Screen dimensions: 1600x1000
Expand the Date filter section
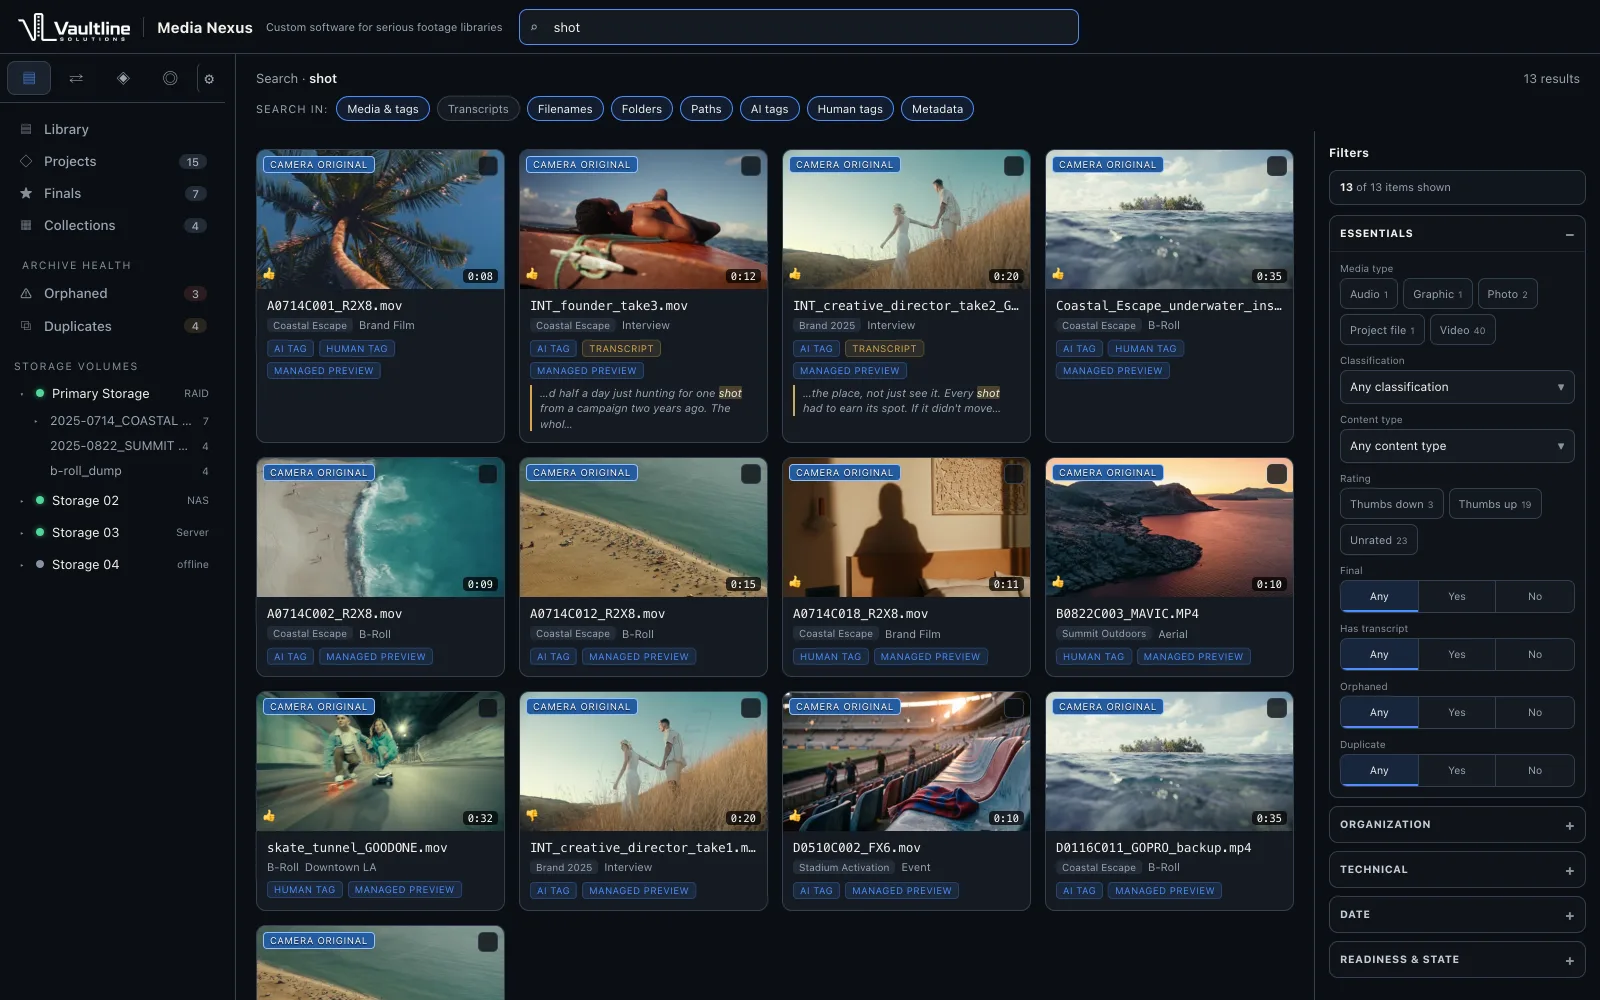click(1457, 915)
